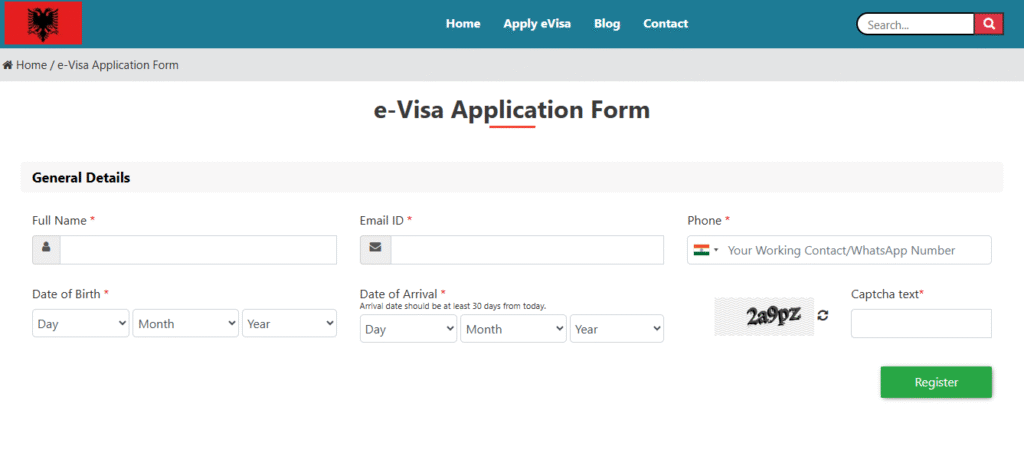Viewport: 1024px width, 450px height.
Task: Open the Date of Birth Day dropdown
Action: [x=81, y=324]
